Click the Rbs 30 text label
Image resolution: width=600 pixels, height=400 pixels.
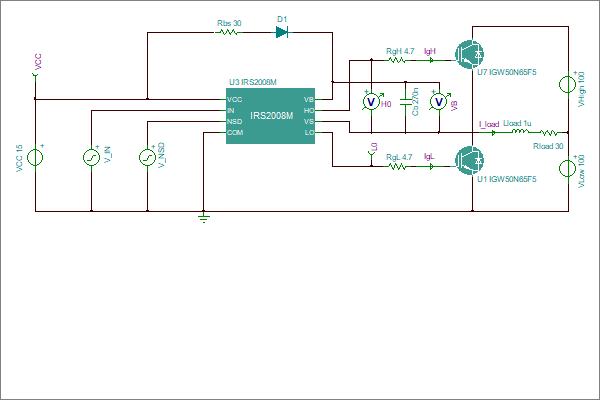(x=229, y=23)
